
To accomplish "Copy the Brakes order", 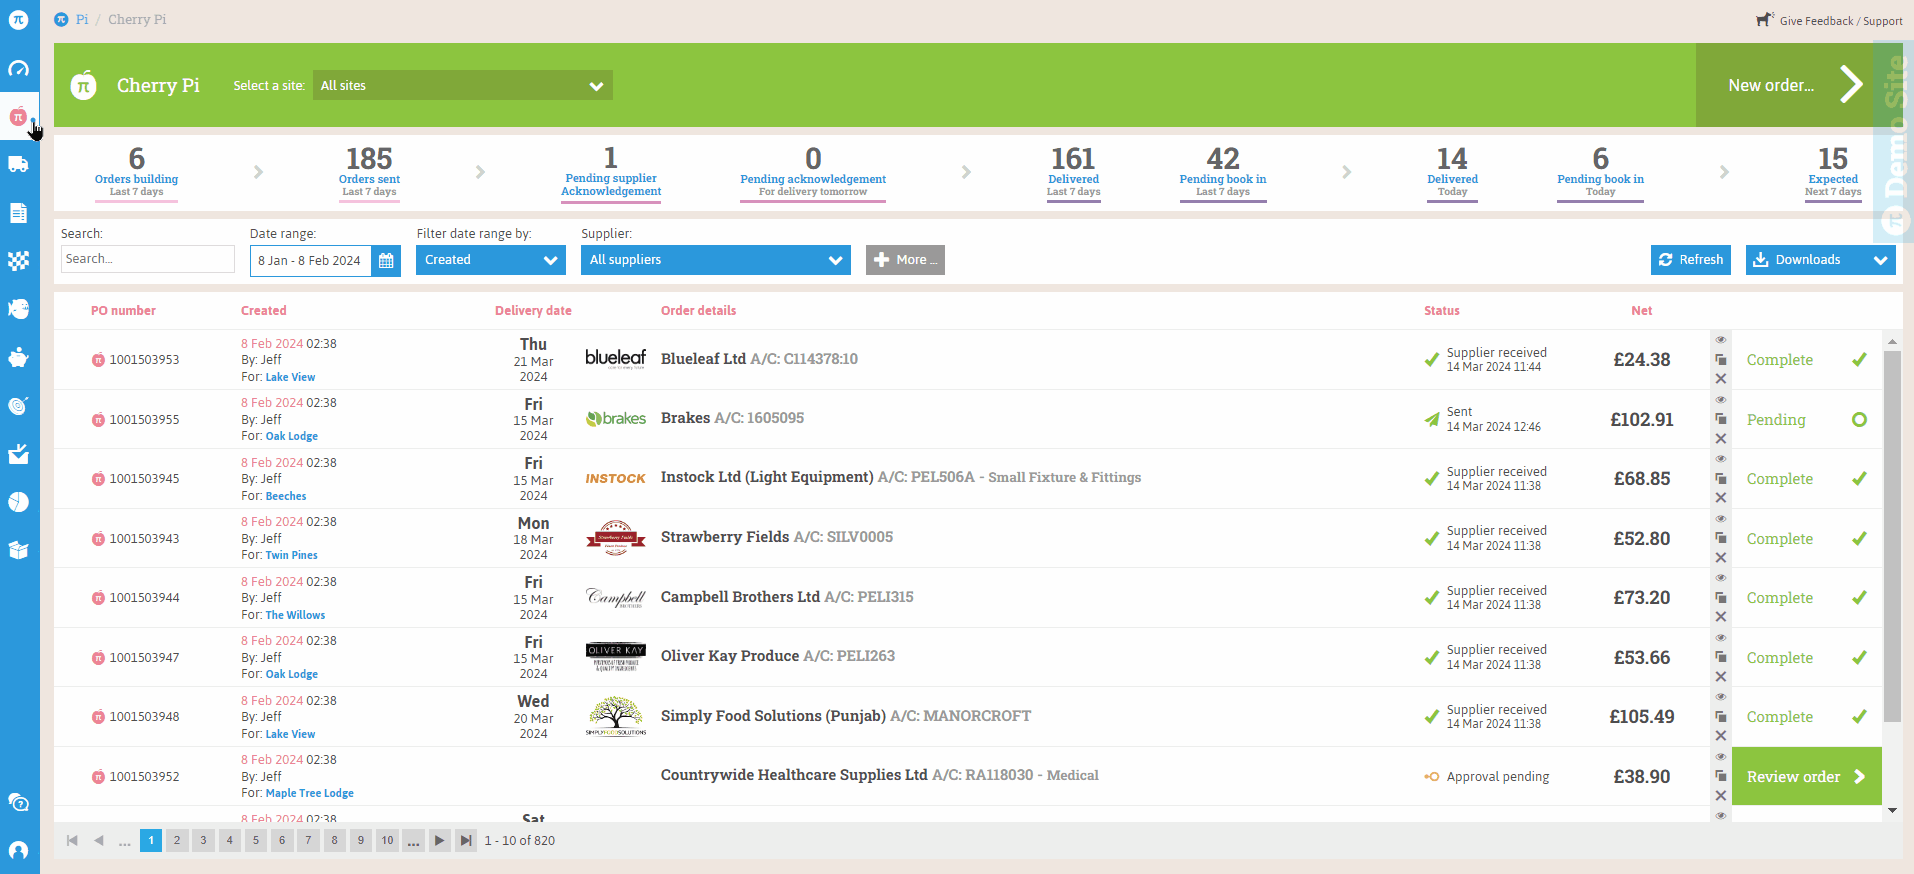I will tap(1721, 419).
